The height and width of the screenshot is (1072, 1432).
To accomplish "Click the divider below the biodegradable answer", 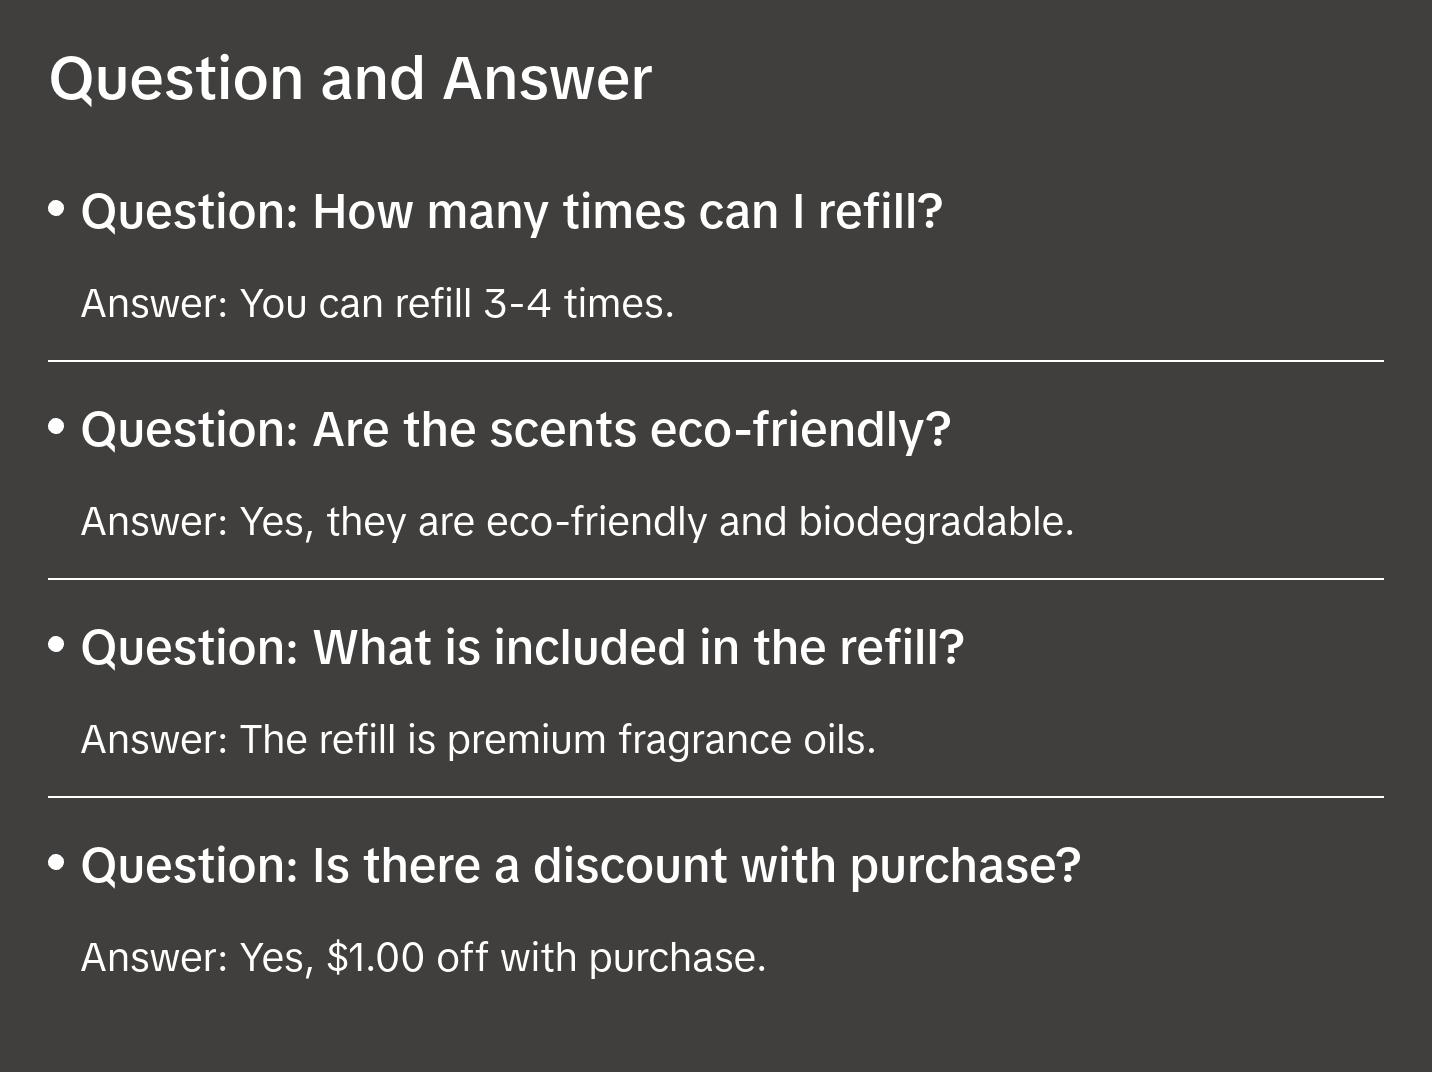I will pyautogui.click(x=716, y=579).
